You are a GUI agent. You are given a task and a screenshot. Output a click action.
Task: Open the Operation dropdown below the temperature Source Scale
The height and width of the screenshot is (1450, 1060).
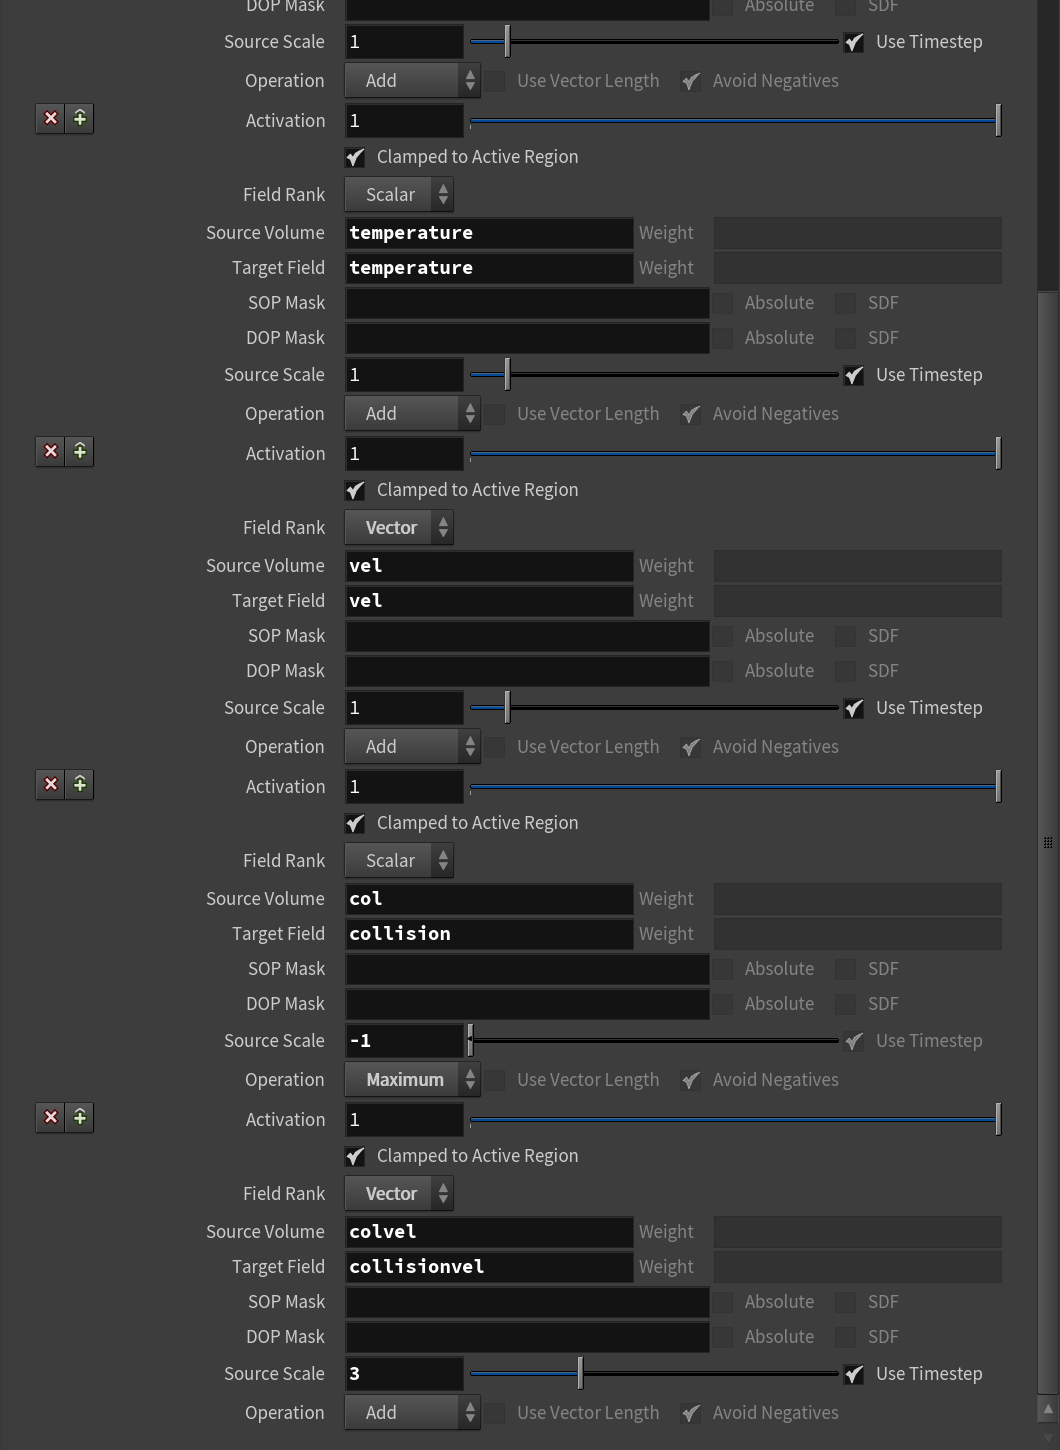[x=412, y=414]
